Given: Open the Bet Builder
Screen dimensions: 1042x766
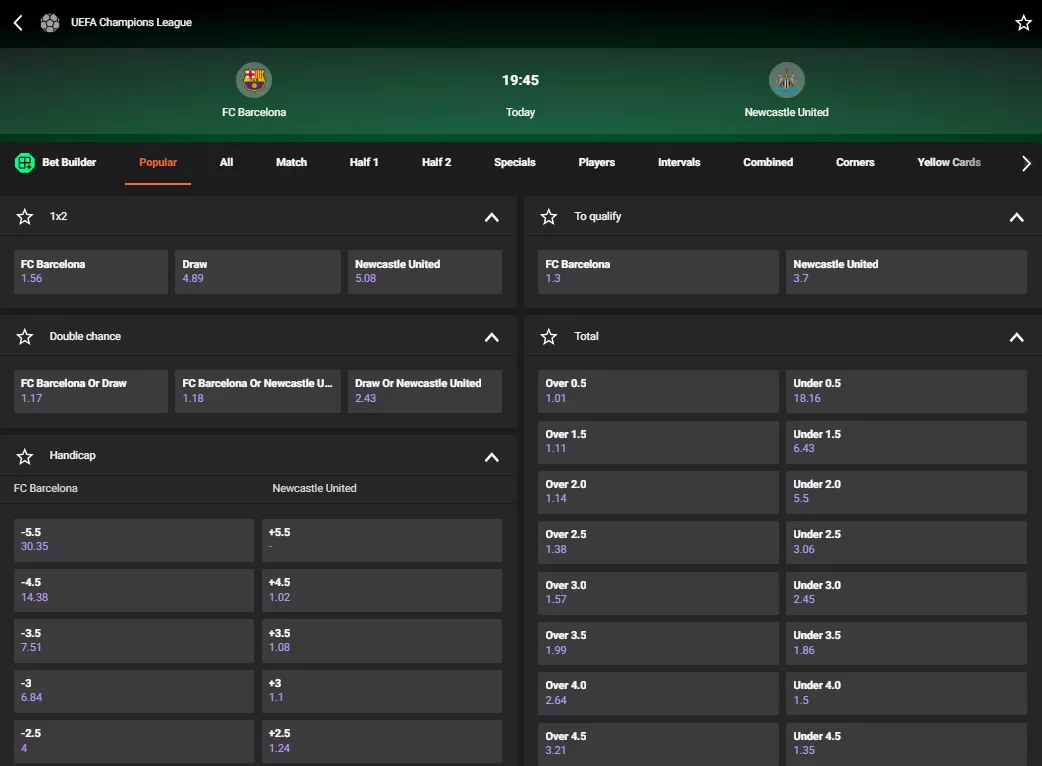Looking at the screenshot, I should pos(55,162).
